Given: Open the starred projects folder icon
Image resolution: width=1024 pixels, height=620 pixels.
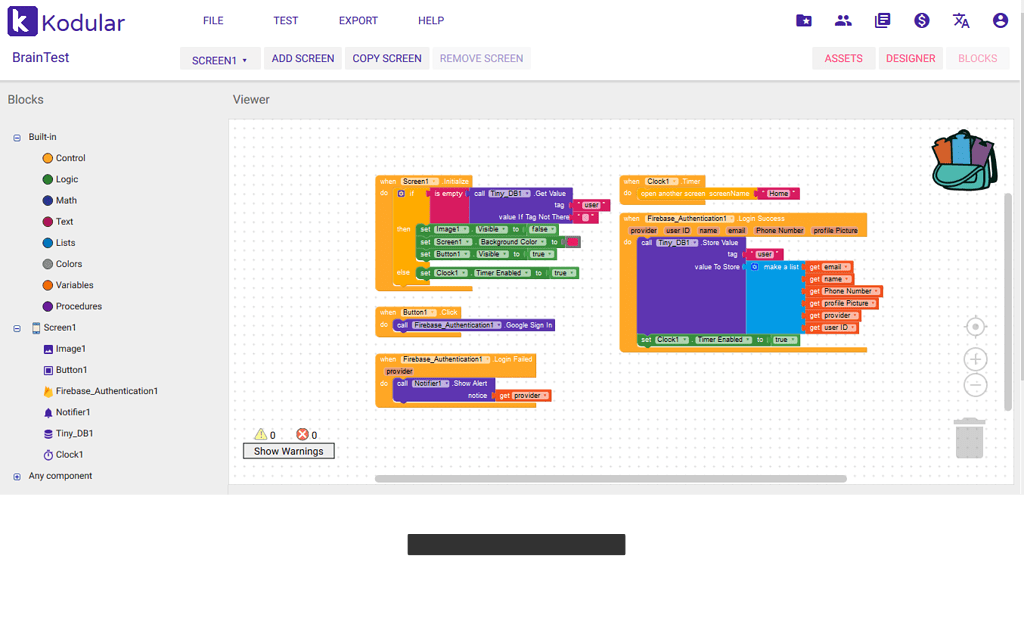Looking at the screenshot, I should tap(804, 20).
